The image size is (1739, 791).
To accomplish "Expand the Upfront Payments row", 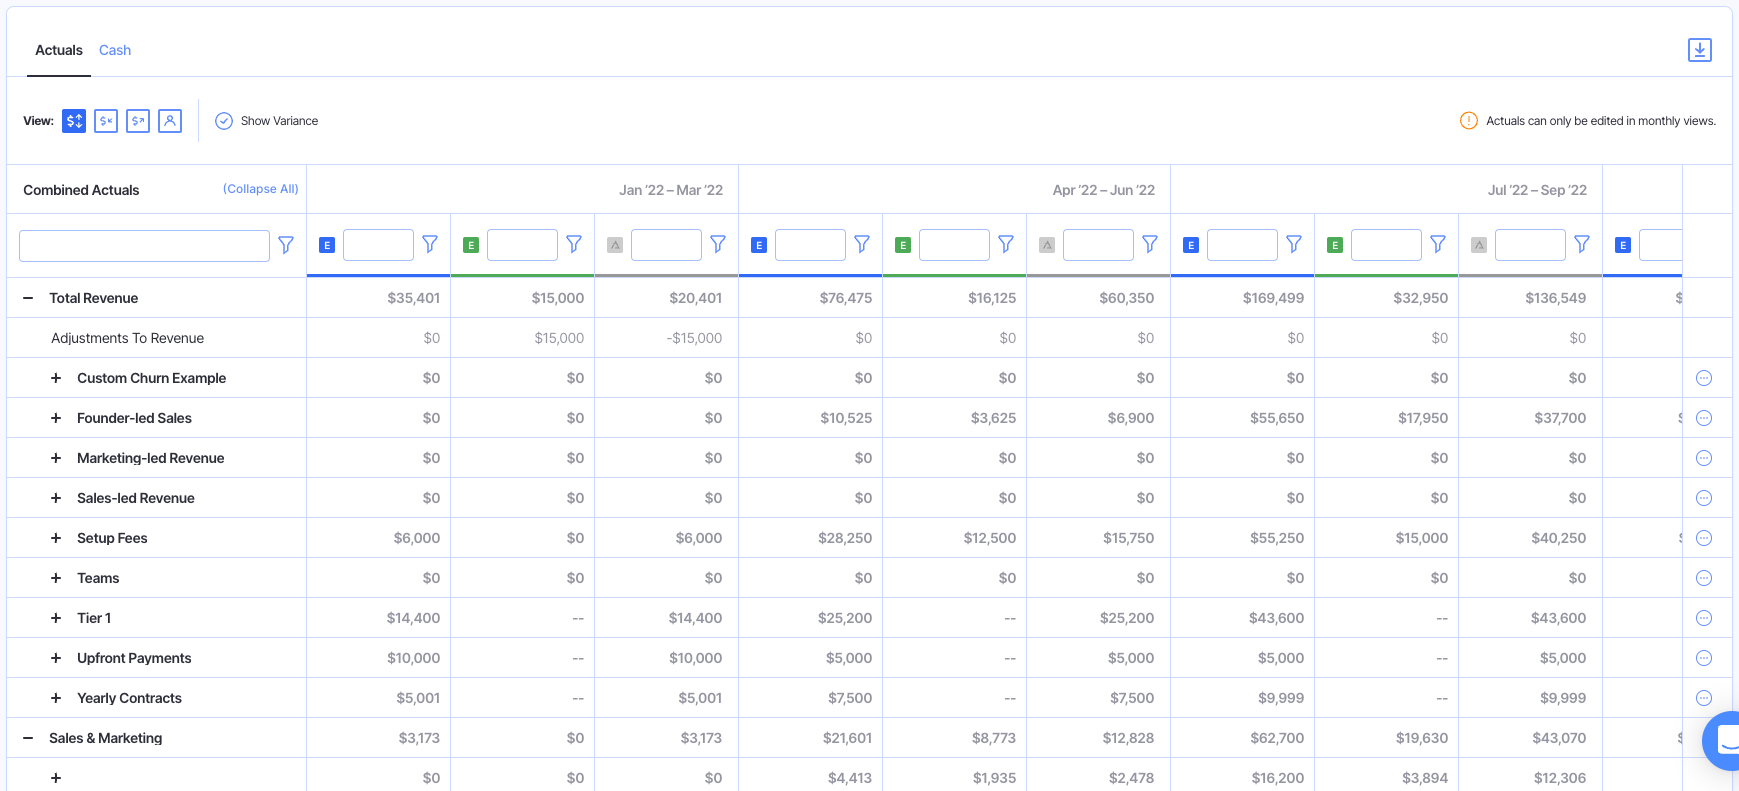I will pyautogui.click(x=56, y=658).
